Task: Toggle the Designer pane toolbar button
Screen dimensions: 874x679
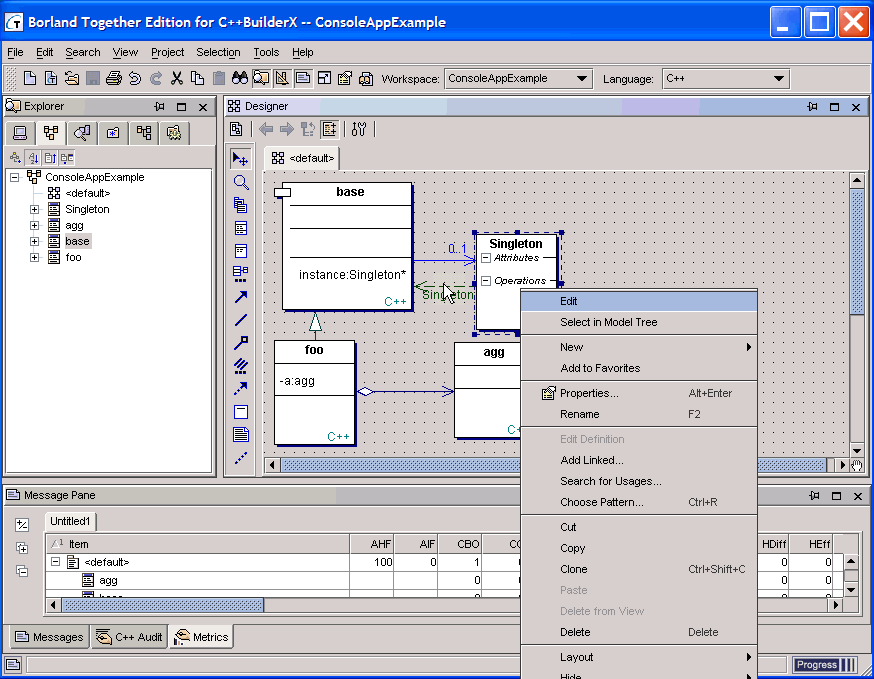Action: [282, 79]
